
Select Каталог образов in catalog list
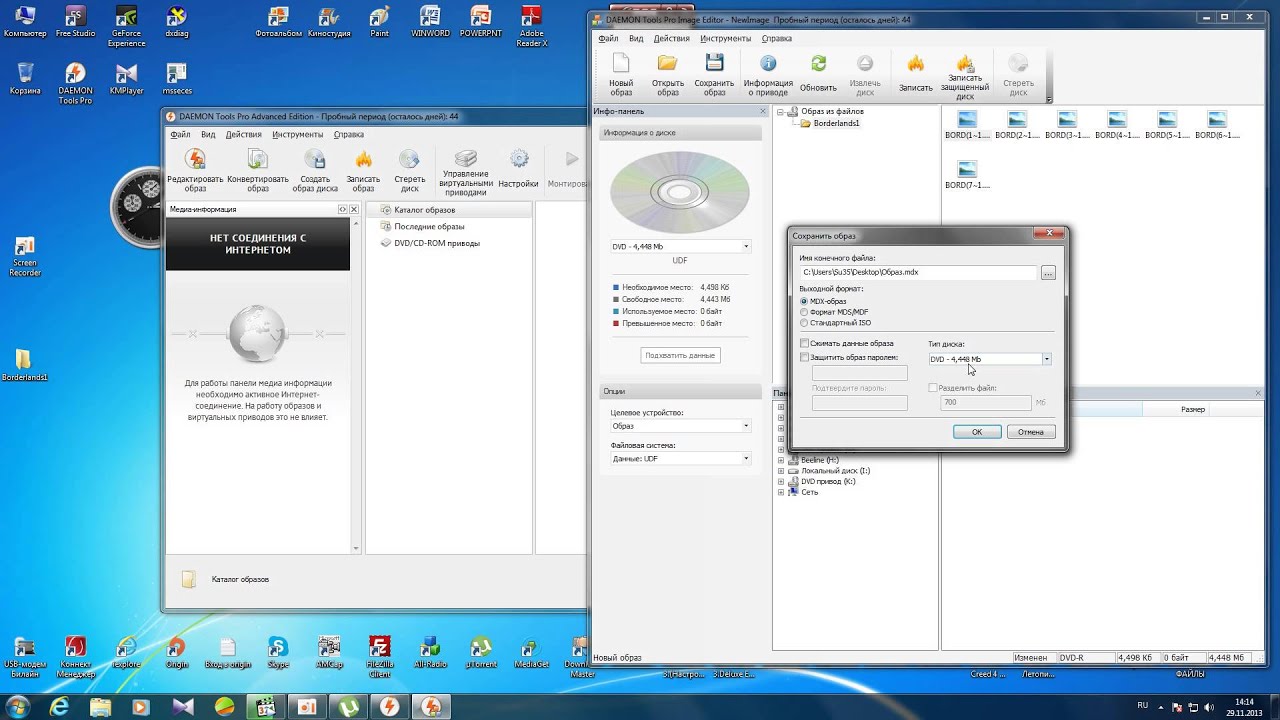point(424,210)
